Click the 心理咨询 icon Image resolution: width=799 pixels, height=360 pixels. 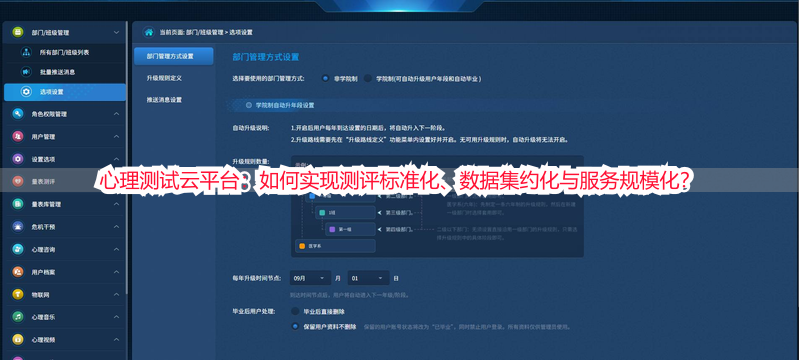pos(18,249)
